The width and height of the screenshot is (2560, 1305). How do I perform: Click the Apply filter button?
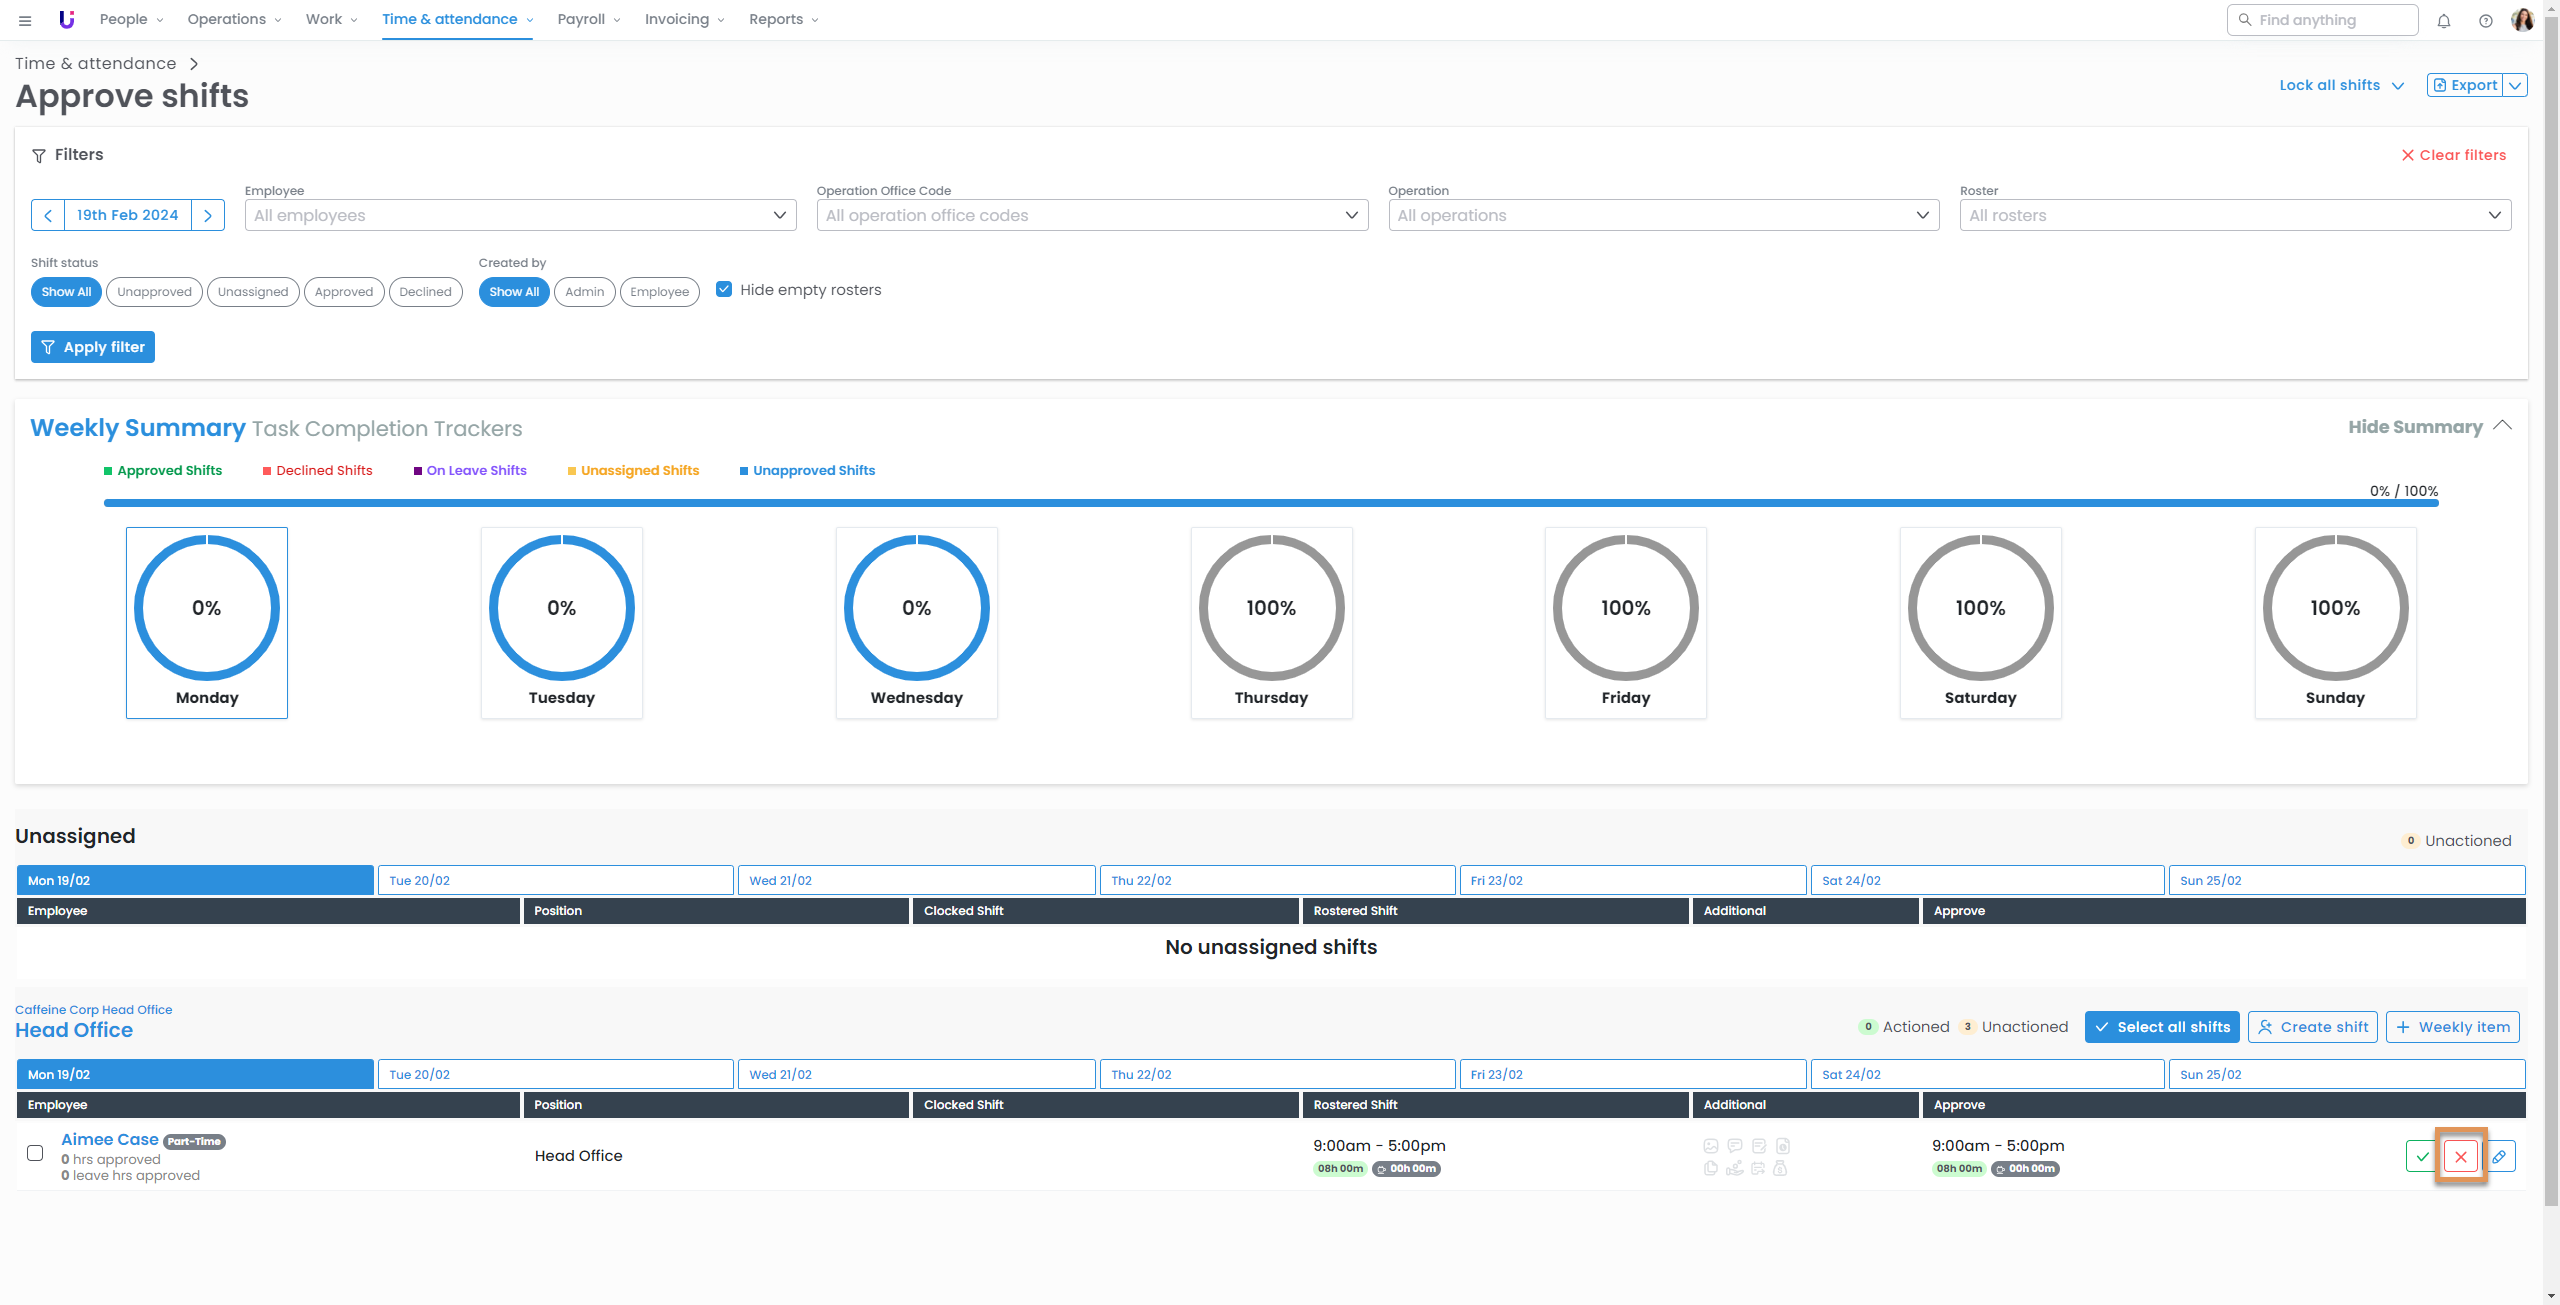coord(93,347)
